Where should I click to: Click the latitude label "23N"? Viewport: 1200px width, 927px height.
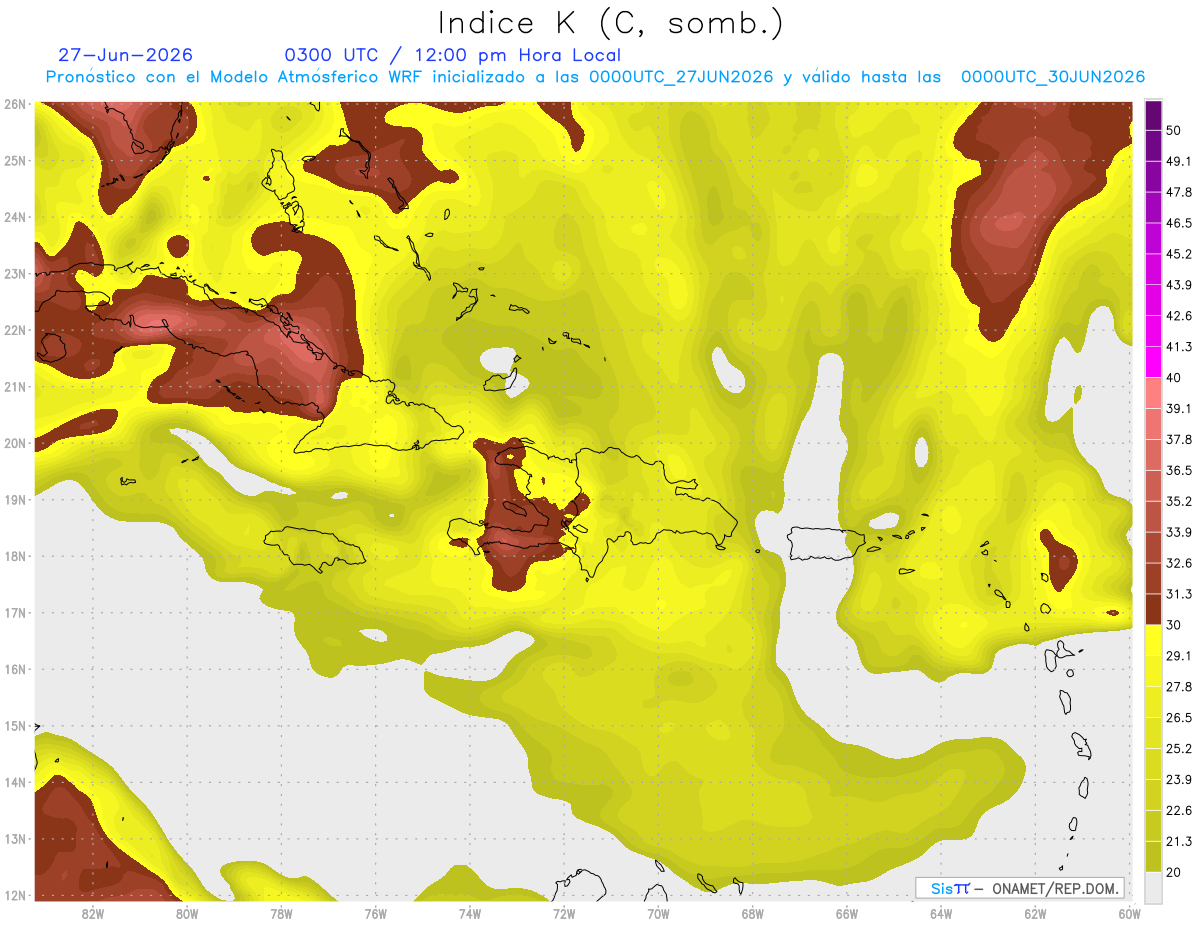(x=15, y=273)
